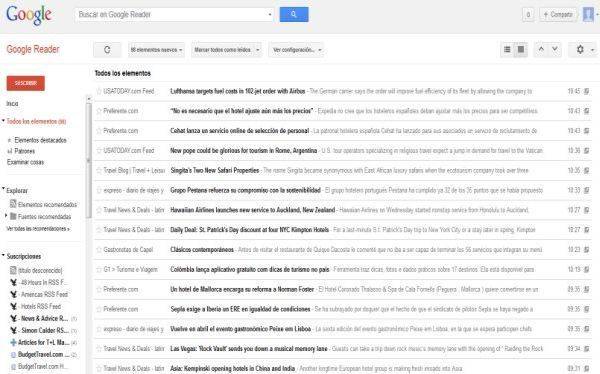Open search box options dropdown arrow
Screen dimensions: 600x374
click(x=270, y=15)
